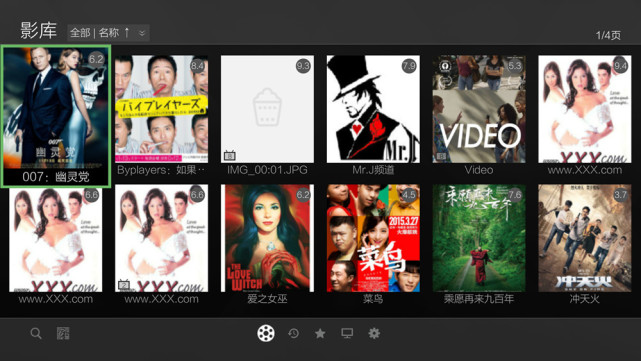Click the QR code scan icon

click(63, 334)
